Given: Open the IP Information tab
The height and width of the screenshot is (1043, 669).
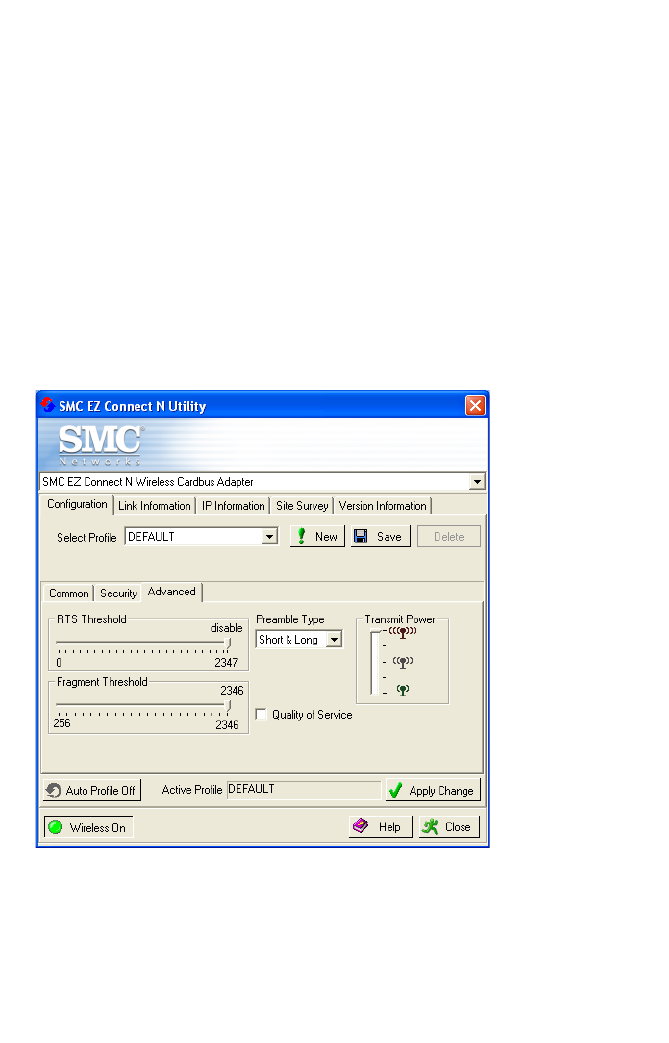Looking at the screenshot, I should (x=233, y=506).
